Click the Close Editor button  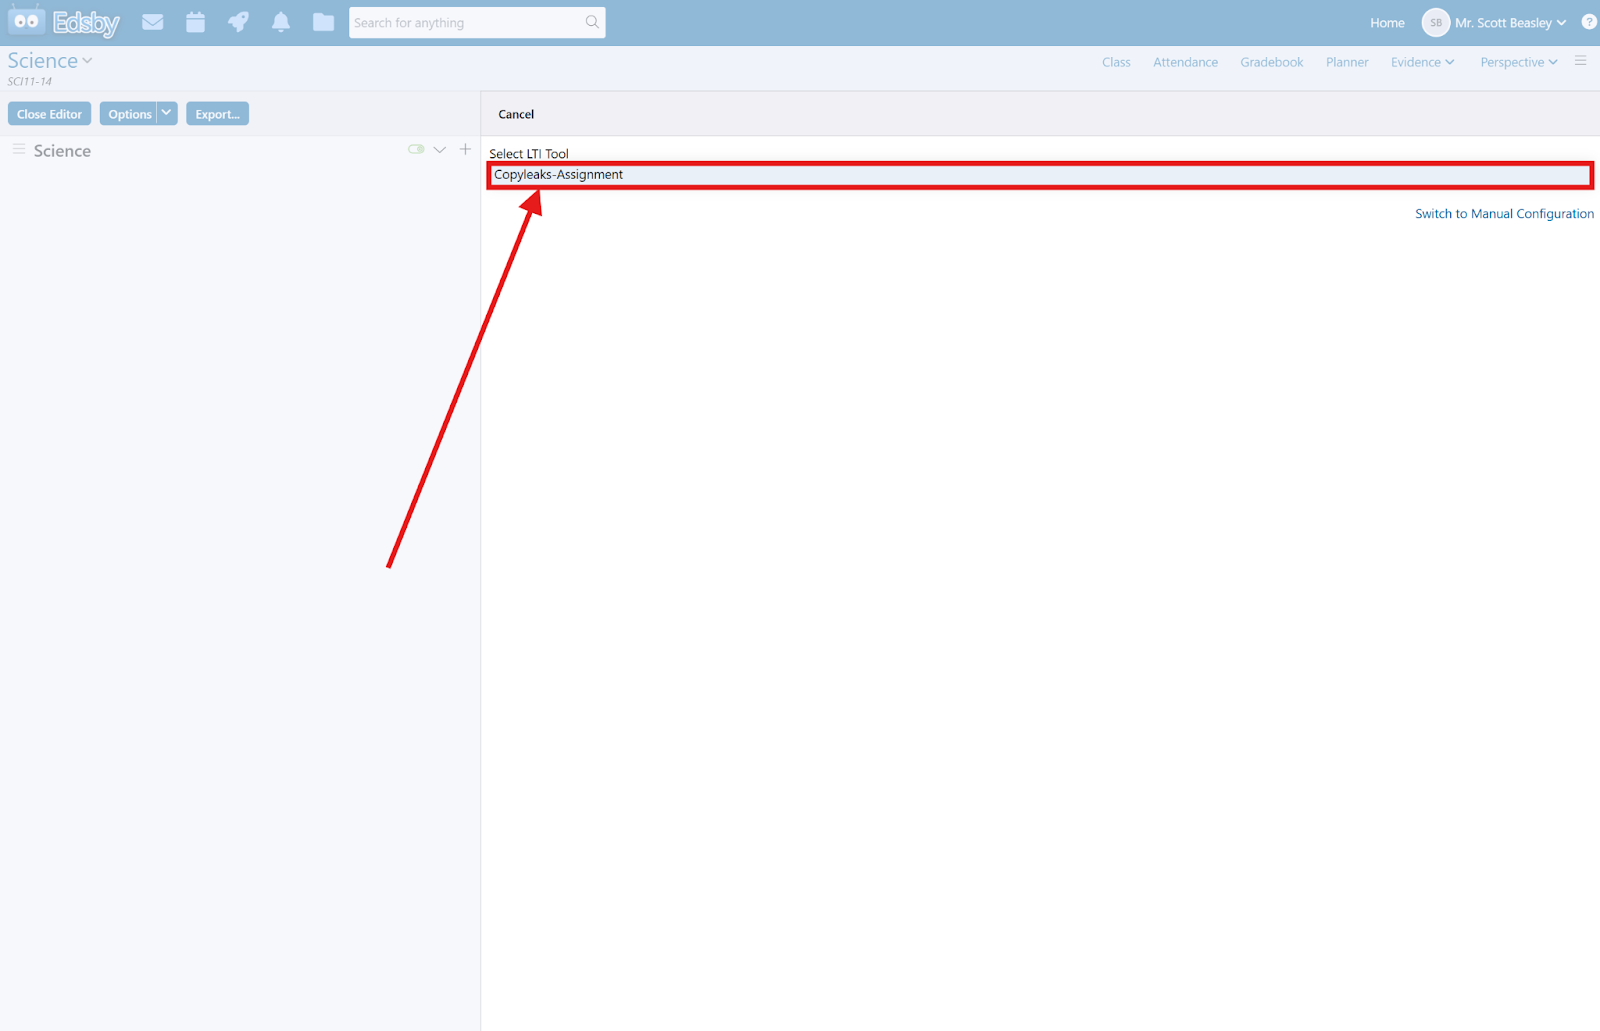pos(49,113)
